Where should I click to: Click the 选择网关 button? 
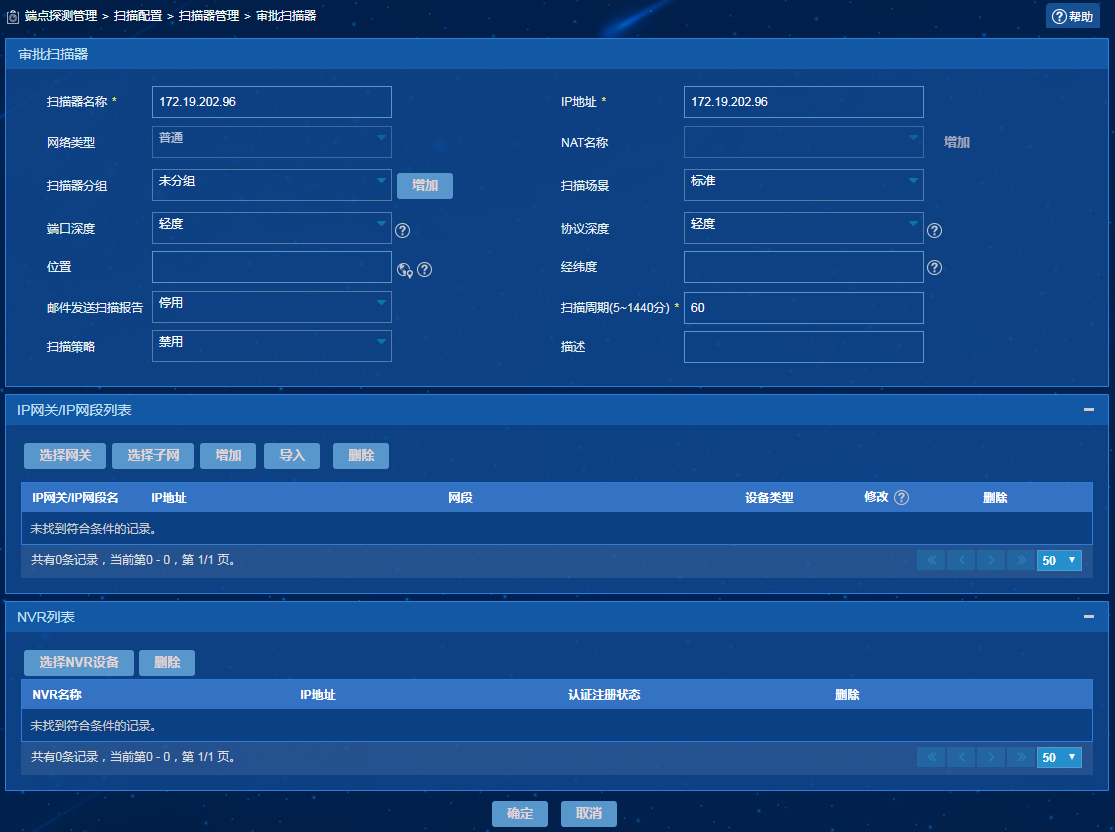coord(65,456)
